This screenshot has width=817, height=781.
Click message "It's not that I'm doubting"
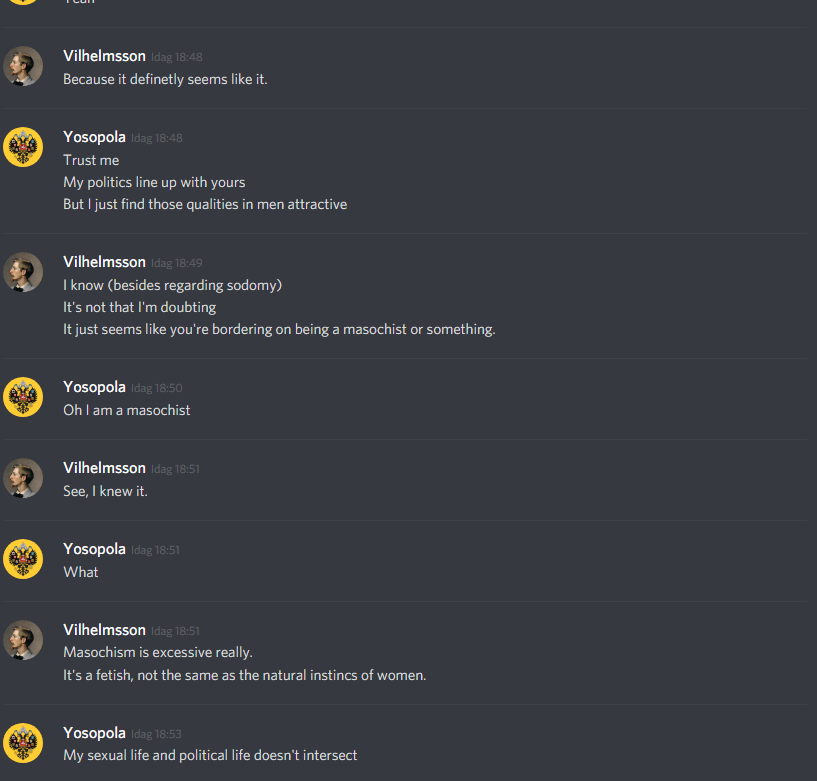(140, 307)
